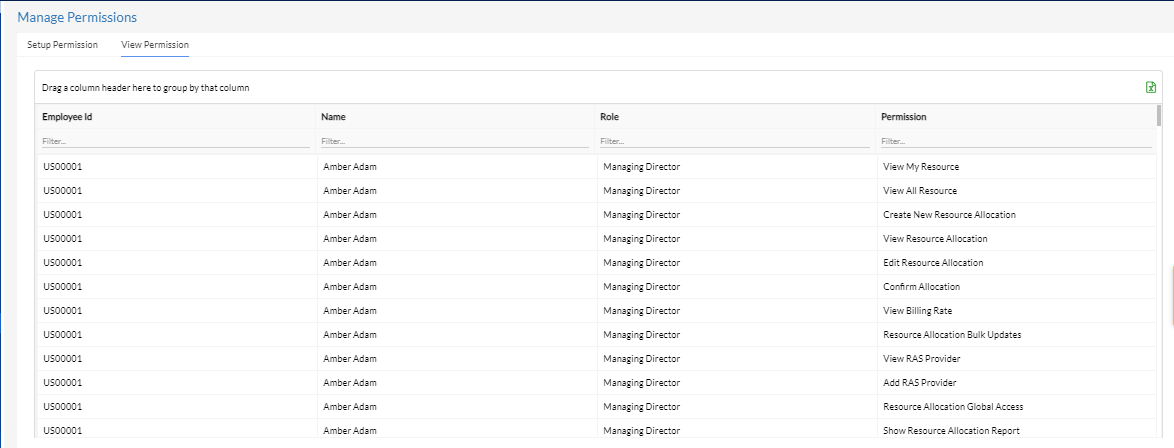1174x448 pixels.
Task: Focus the Role filter field
Action: click(x=734, y=141)
